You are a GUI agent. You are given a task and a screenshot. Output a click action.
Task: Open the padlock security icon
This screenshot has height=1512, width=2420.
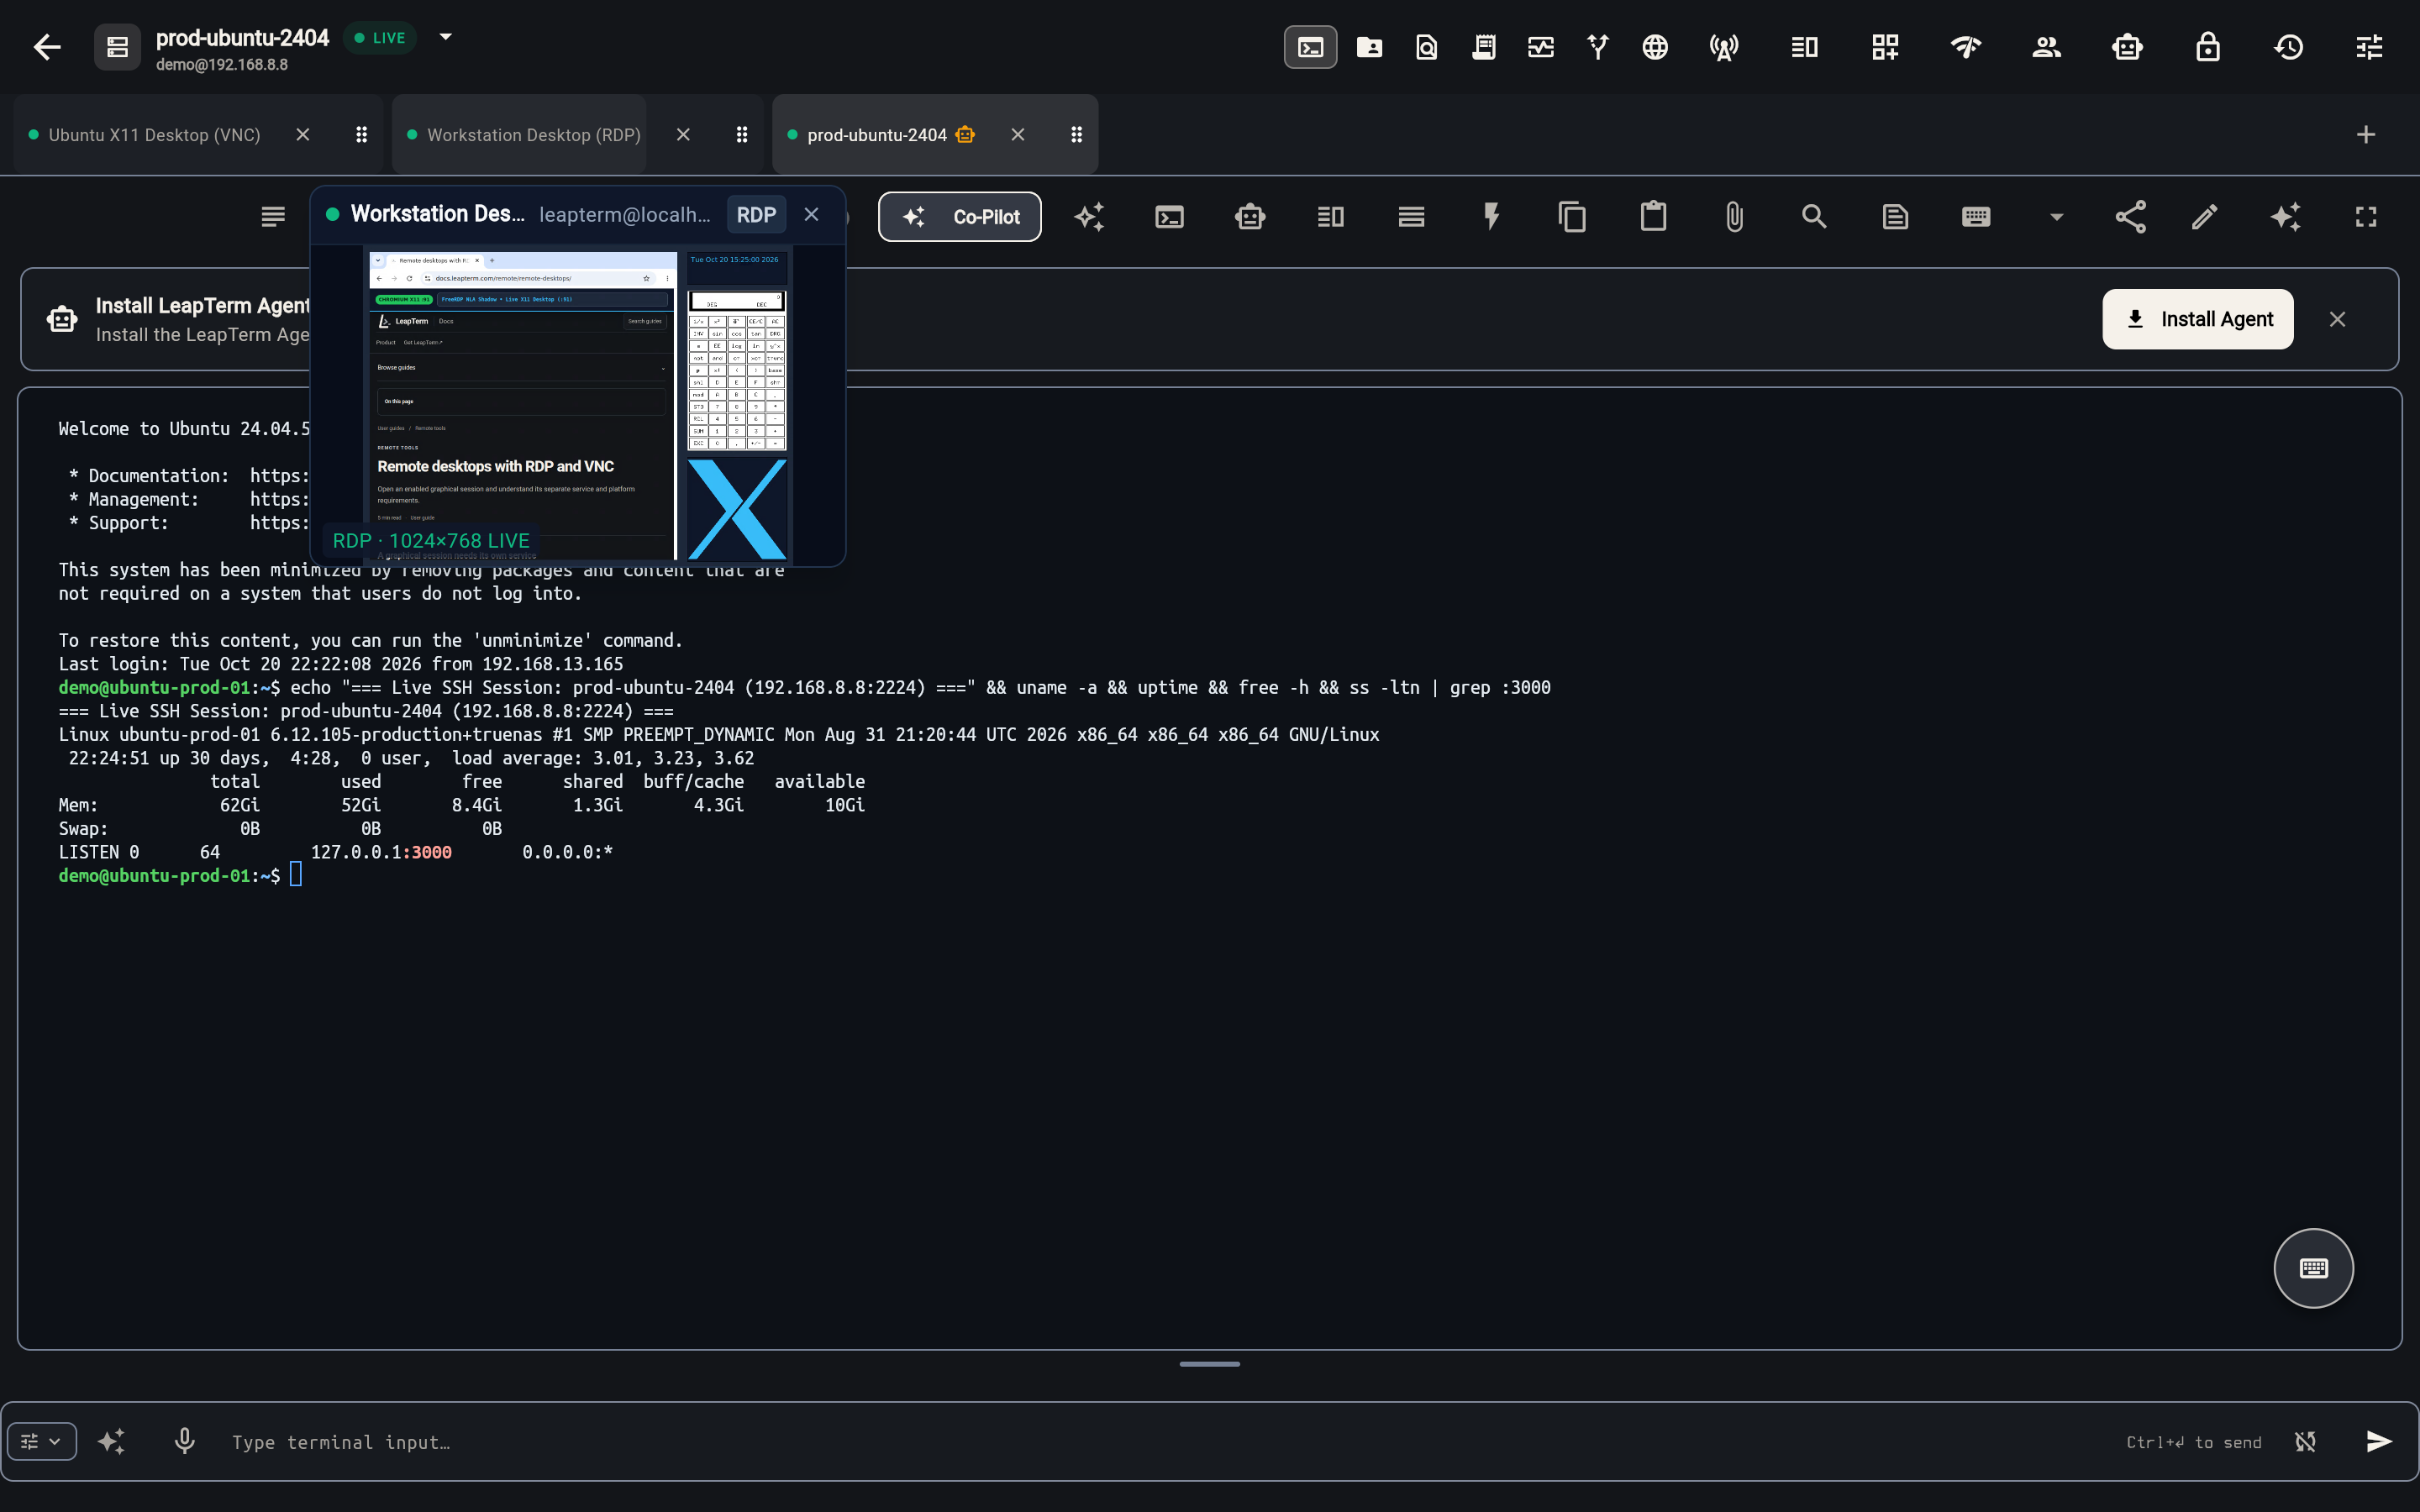coord(2207,47)
